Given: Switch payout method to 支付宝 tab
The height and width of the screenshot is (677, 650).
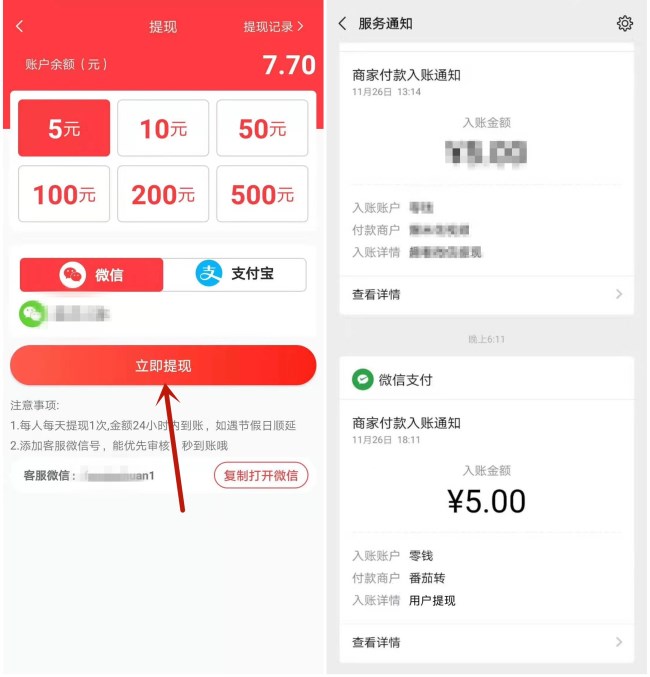Looking at the screenshot, I should (x=235, y=275).
